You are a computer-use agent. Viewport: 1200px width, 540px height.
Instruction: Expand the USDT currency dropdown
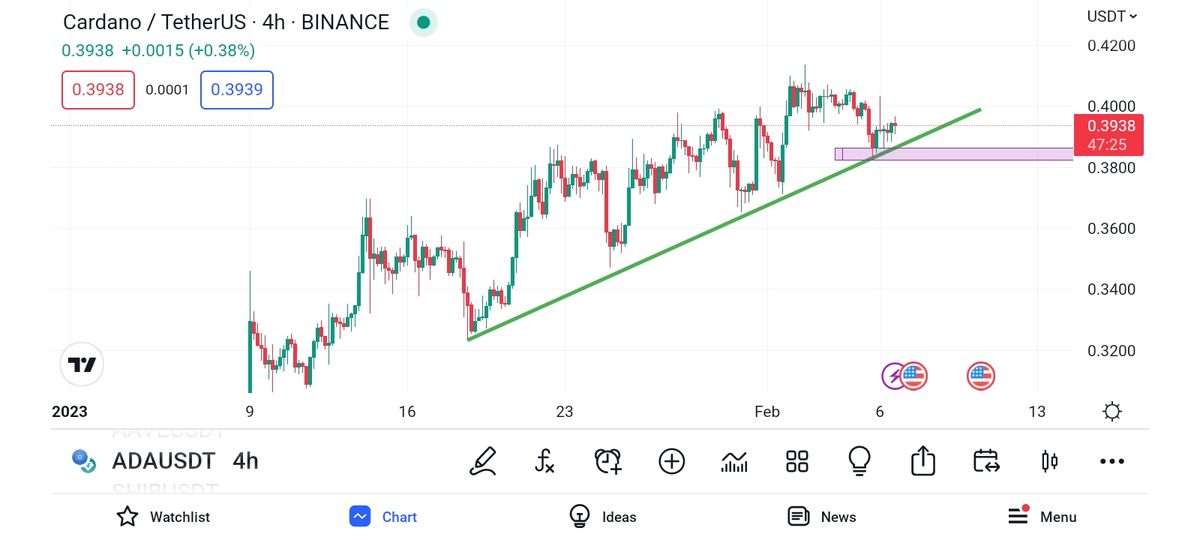[x=1112, y=16]
